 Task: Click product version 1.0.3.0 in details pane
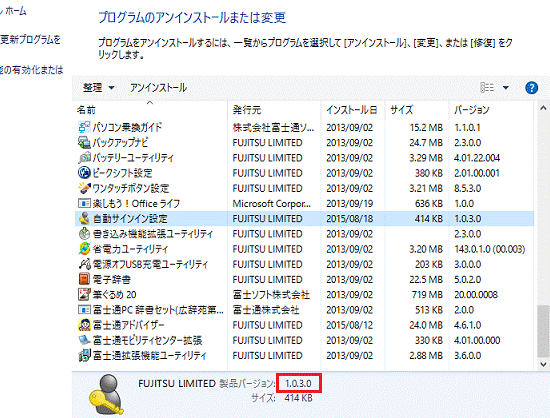point(298,383)
